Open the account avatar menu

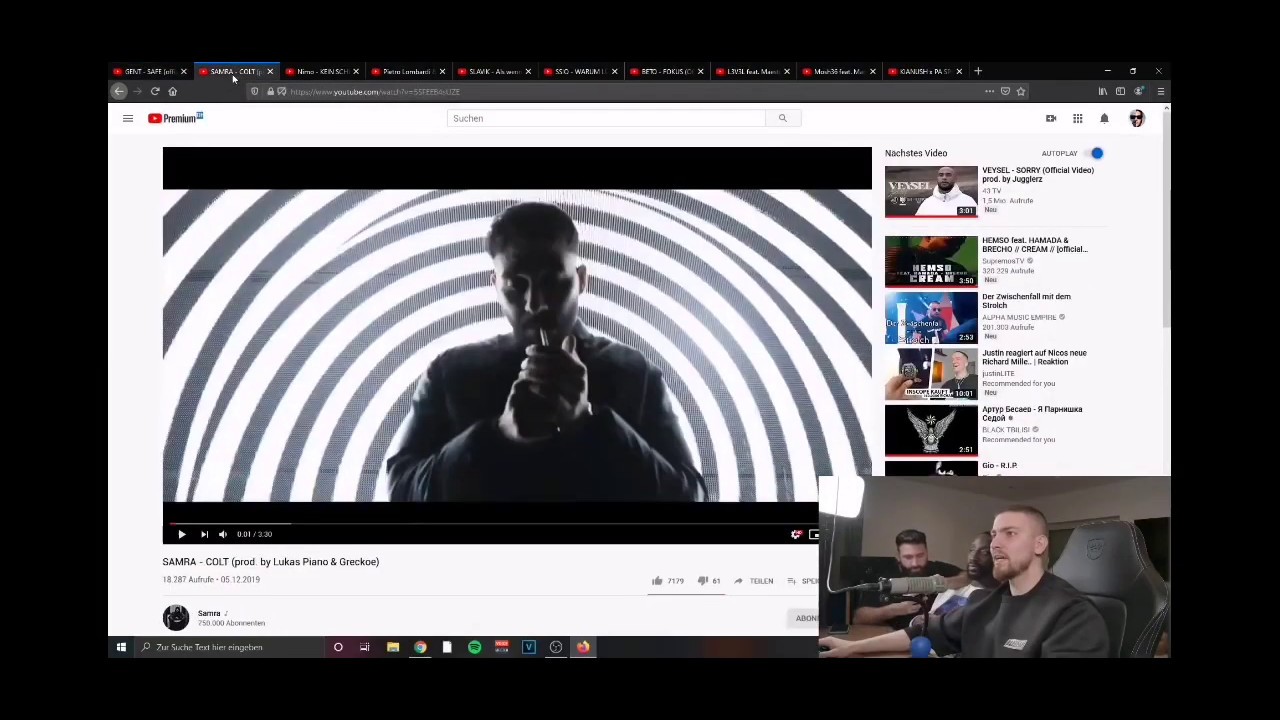[1136, 118]
